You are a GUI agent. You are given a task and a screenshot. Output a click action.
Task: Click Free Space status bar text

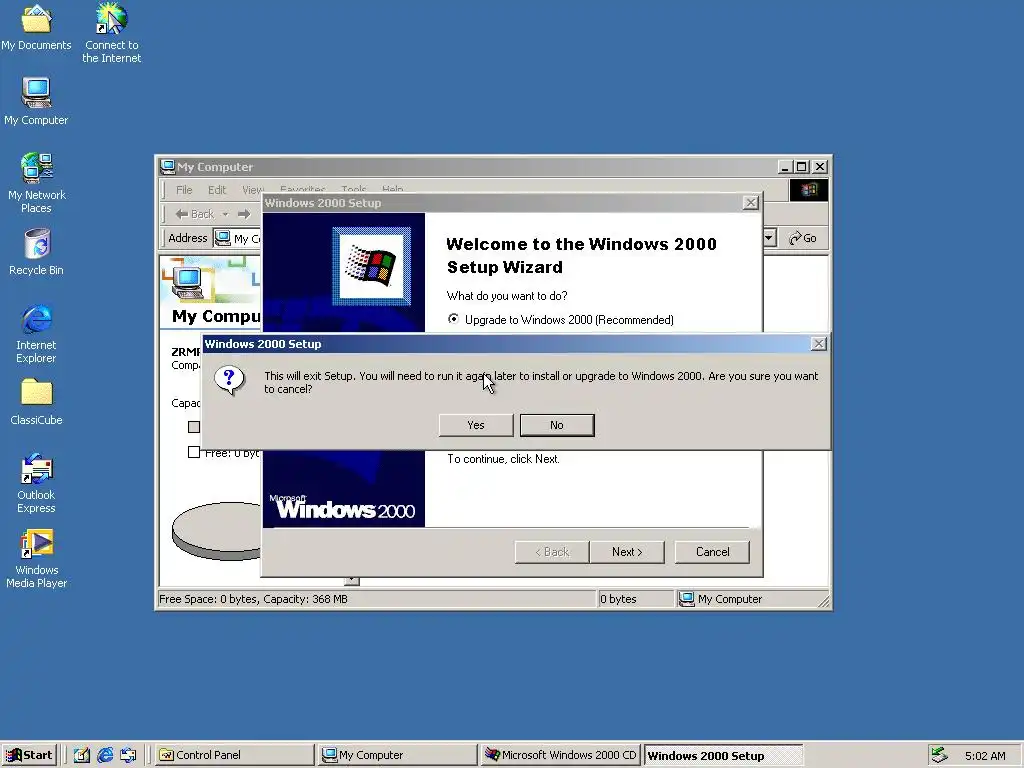click(253, 599)
